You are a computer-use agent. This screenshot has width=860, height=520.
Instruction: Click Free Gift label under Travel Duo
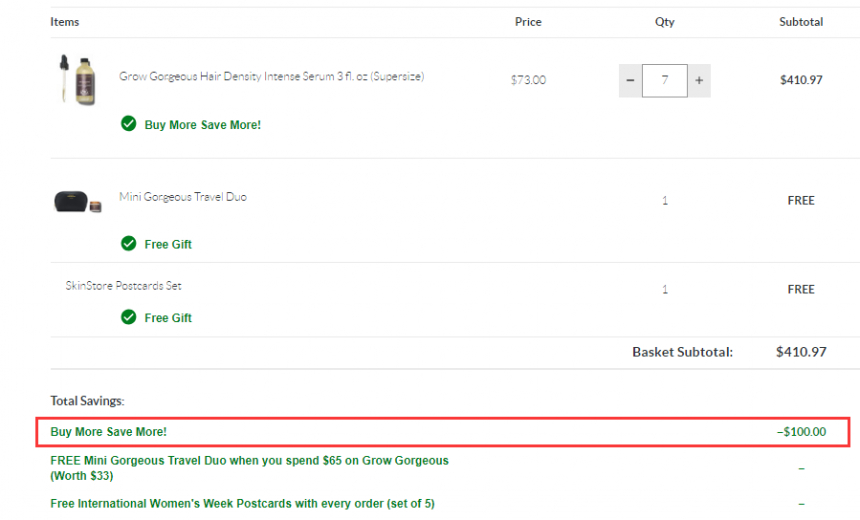(168, 245)
